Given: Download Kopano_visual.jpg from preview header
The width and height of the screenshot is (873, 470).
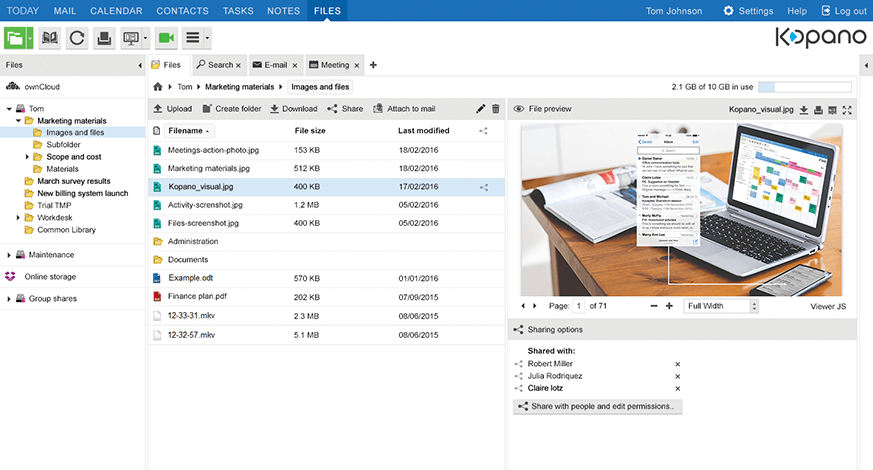Looking at the screenshot, I should (804, 110).
